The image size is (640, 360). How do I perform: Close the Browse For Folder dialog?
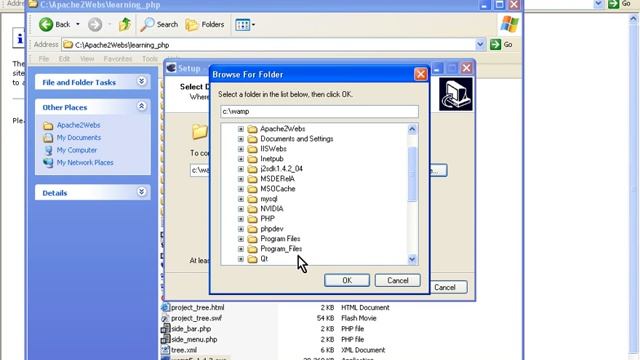[x=420, y=74]
